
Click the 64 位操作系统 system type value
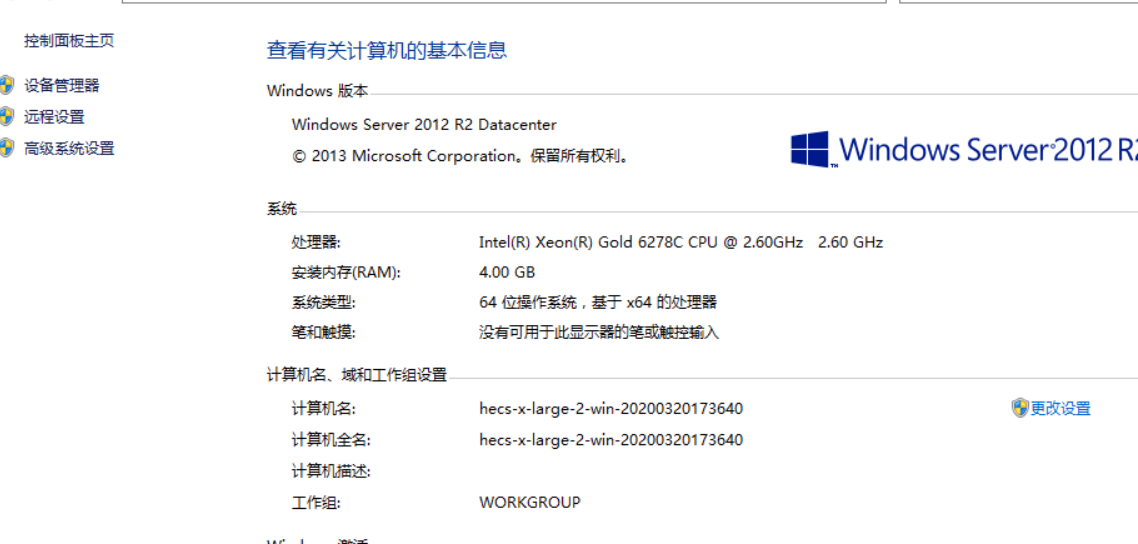tap(598, 302)
